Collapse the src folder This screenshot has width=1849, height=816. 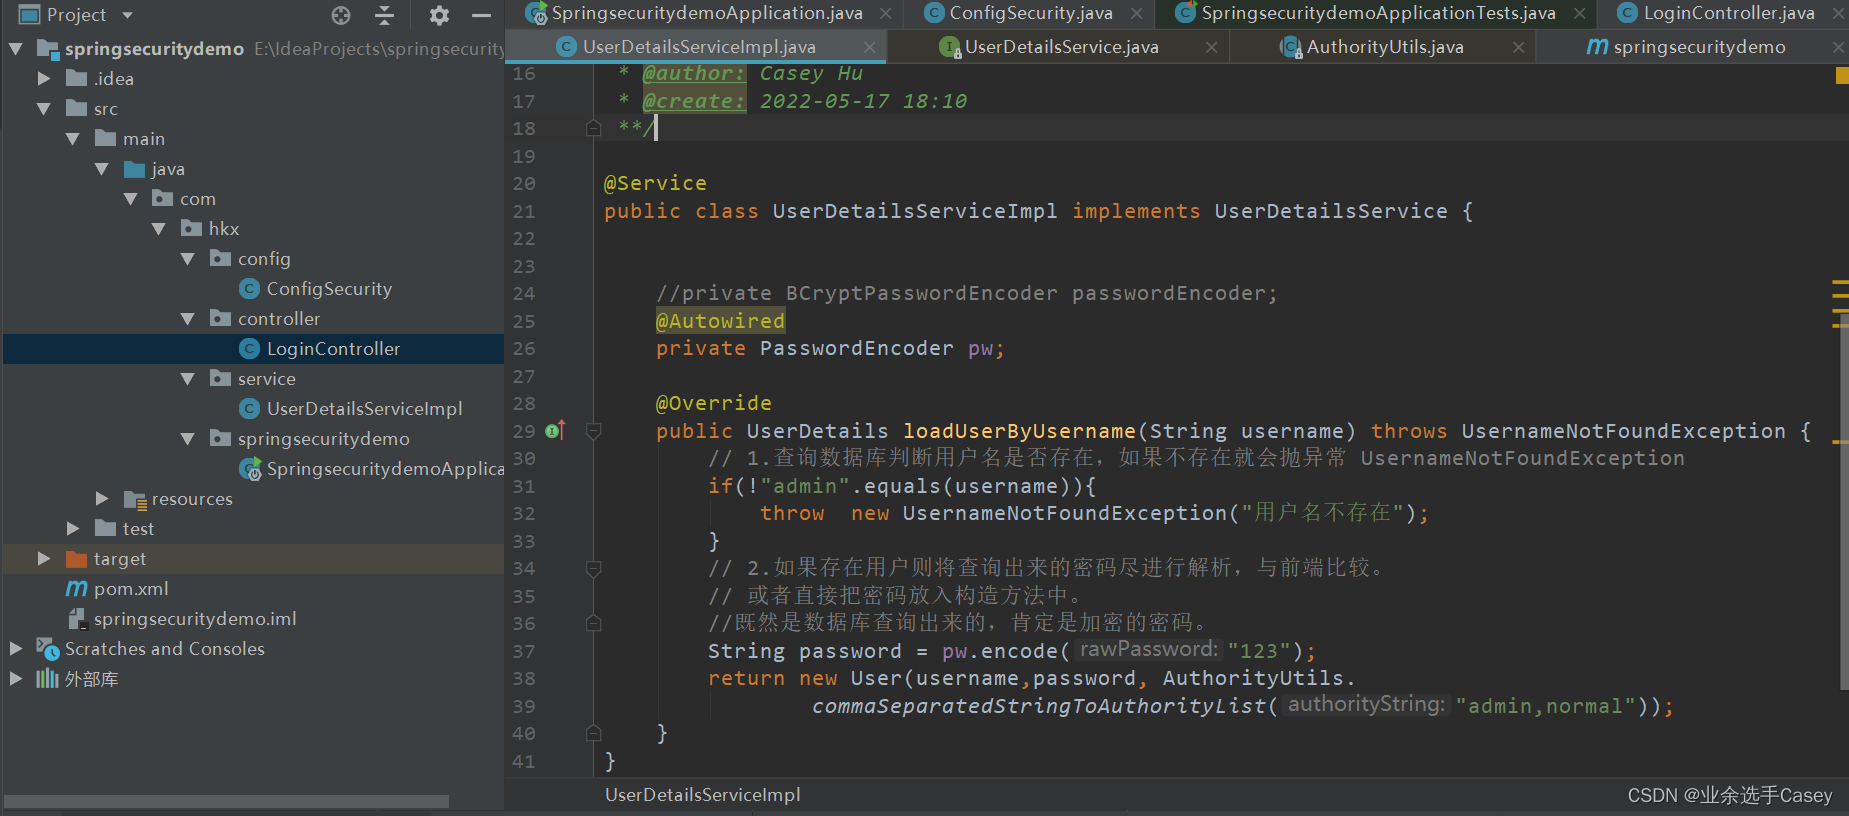tap(44, 108)
